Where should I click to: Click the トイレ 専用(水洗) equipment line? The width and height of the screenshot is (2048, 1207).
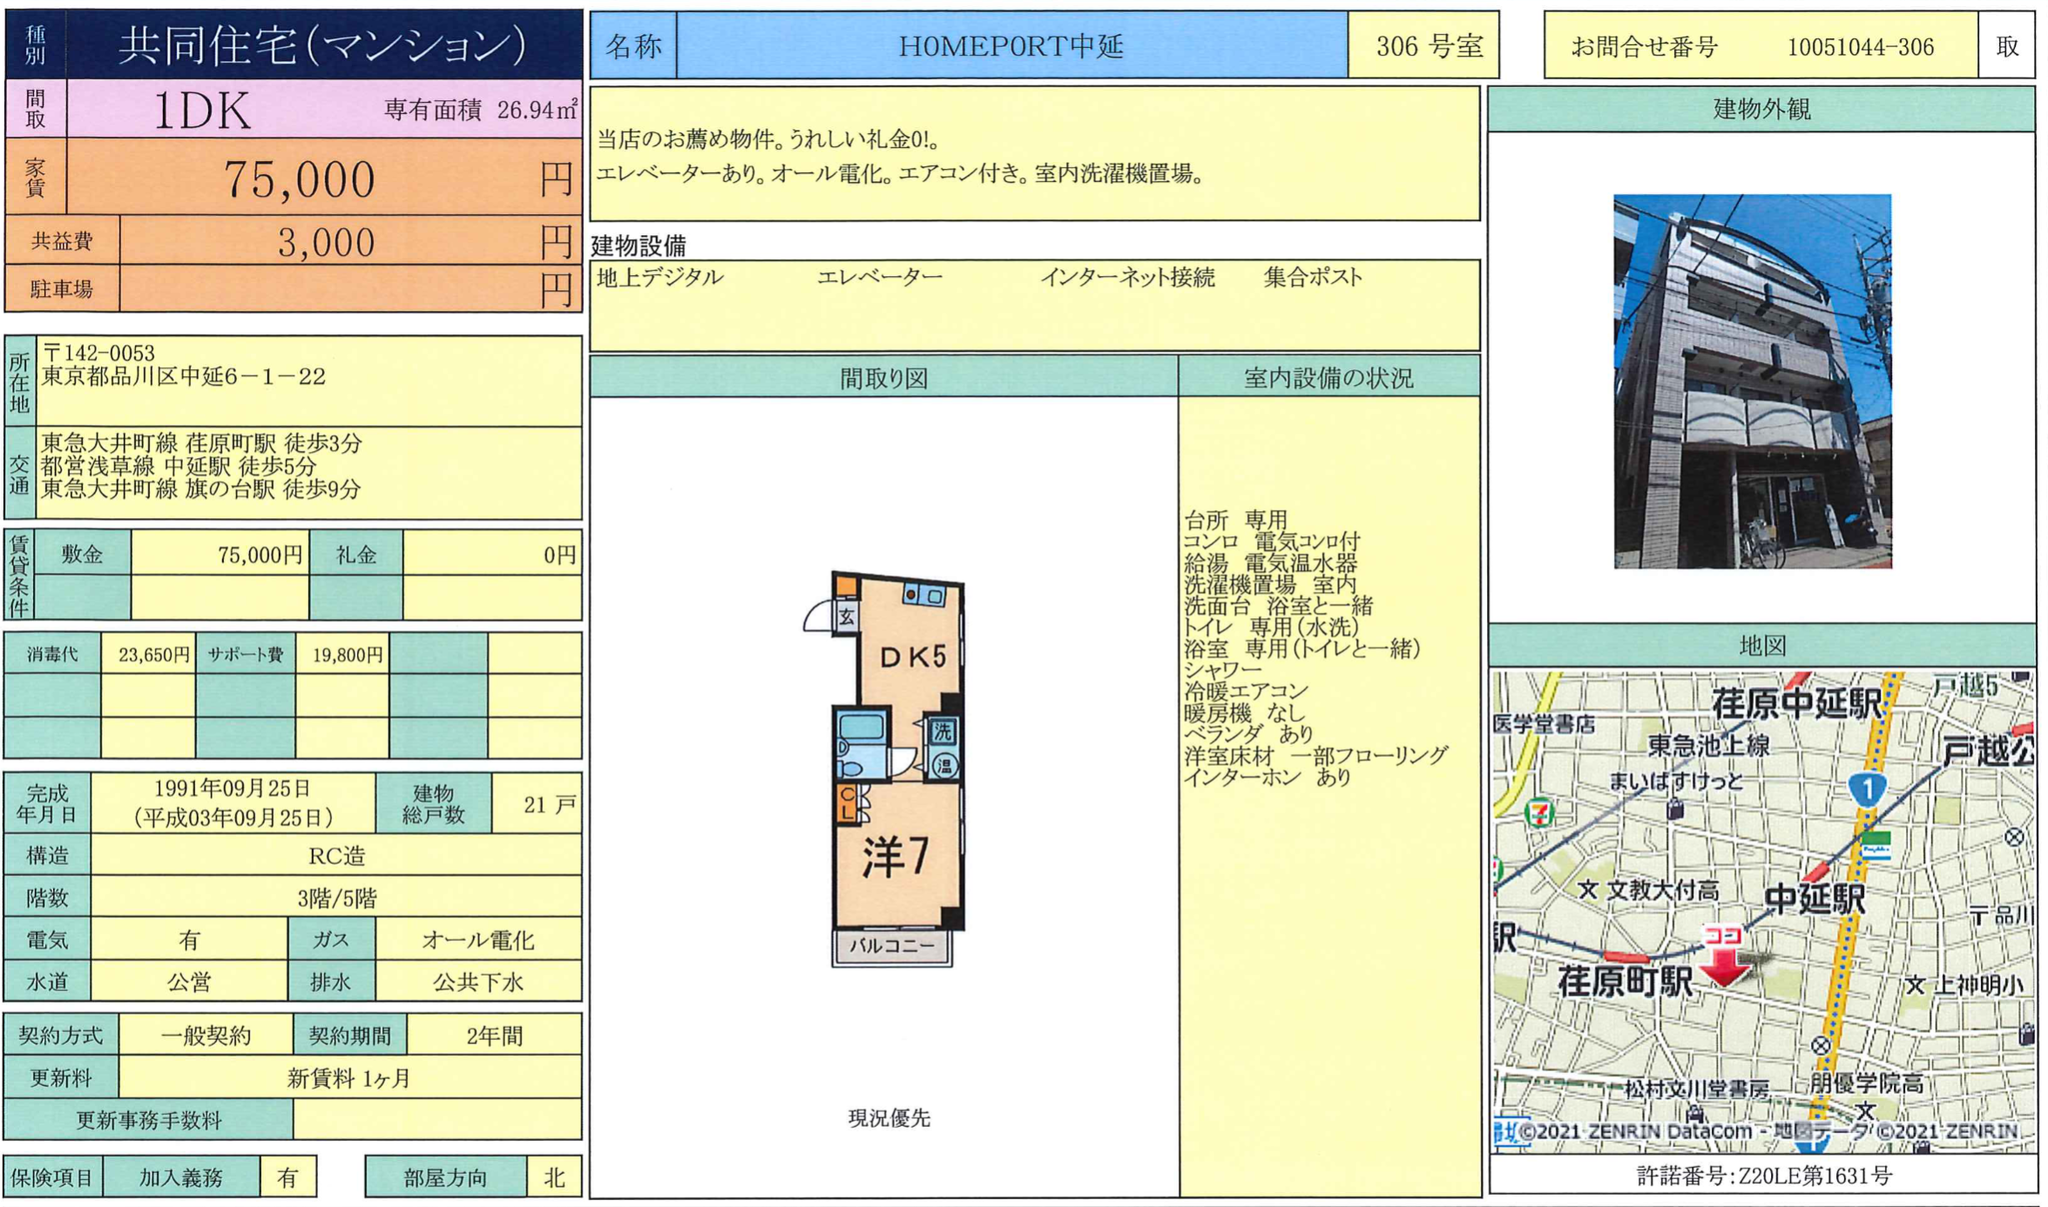click(1271, 627)
